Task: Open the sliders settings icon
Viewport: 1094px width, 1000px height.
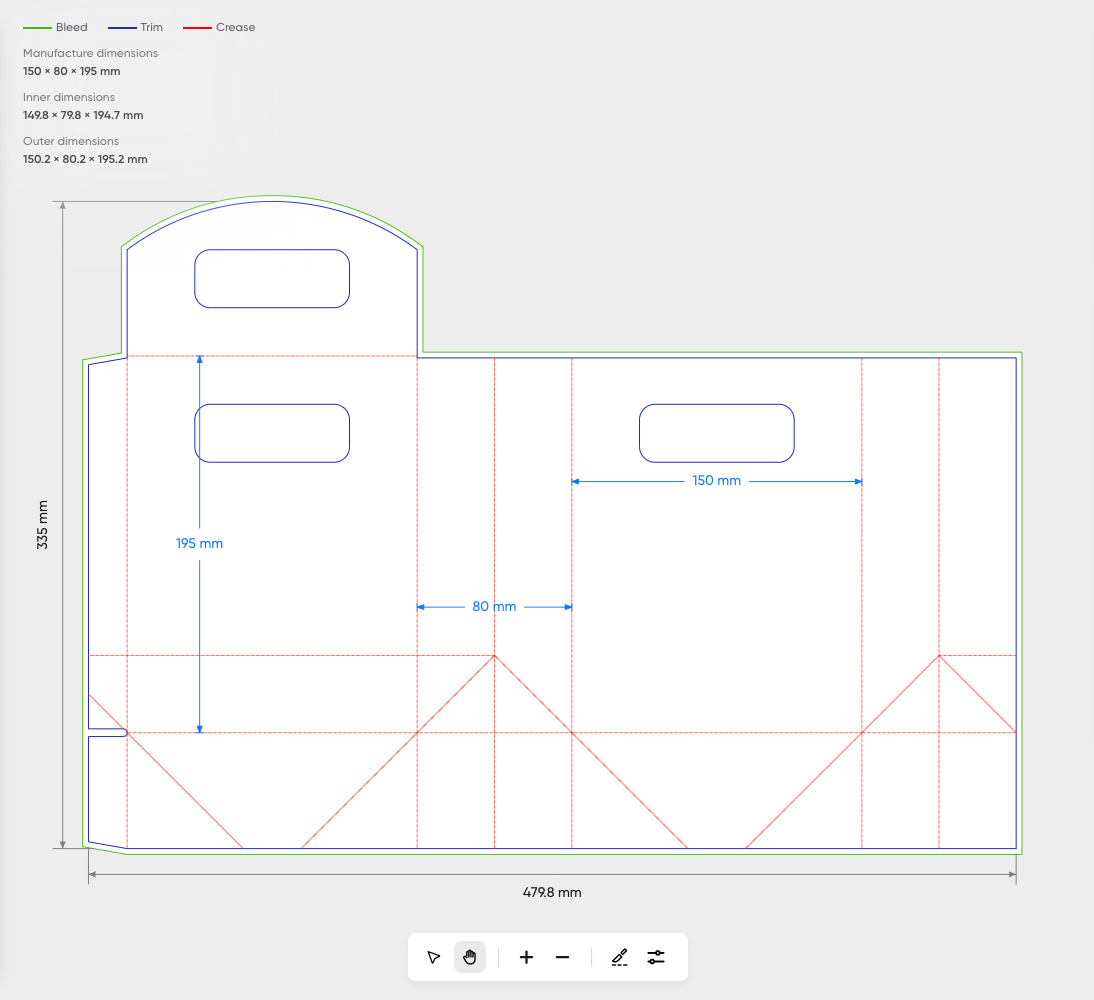Action: coord(656,957)
